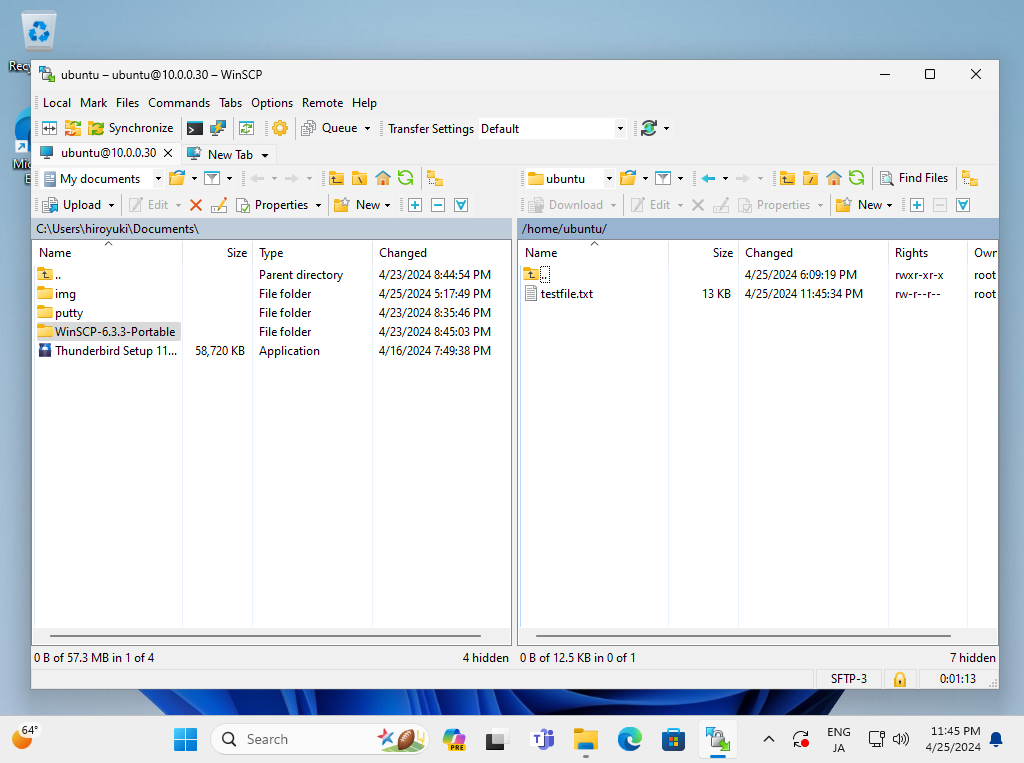The image size is (1024, 763).
Task: Refresh the remote panel
Action: 857,178
